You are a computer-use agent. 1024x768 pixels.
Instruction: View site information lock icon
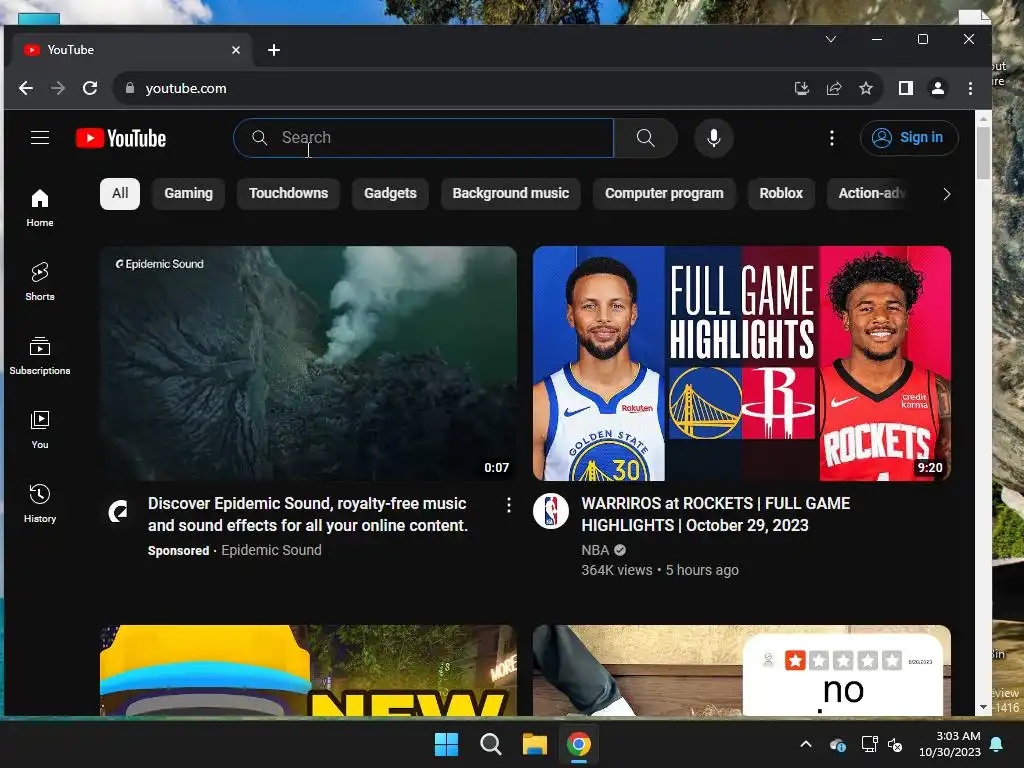pos(130,88)
